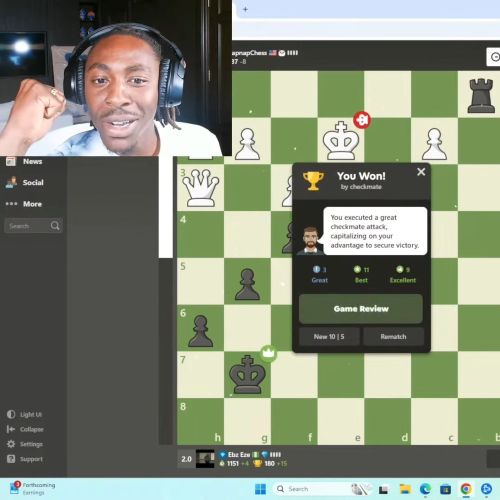Start the Game Review

pos(361,309)
